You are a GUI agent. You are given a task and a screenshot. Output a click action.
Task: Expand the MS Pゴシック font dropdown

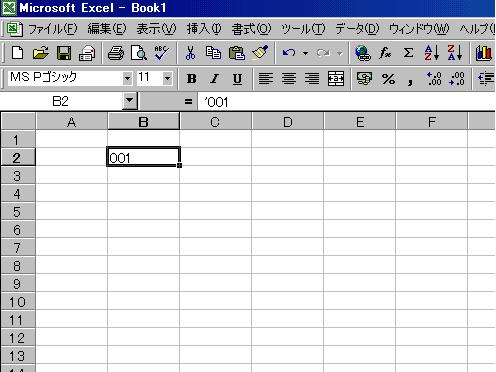[x=127, y=79]
